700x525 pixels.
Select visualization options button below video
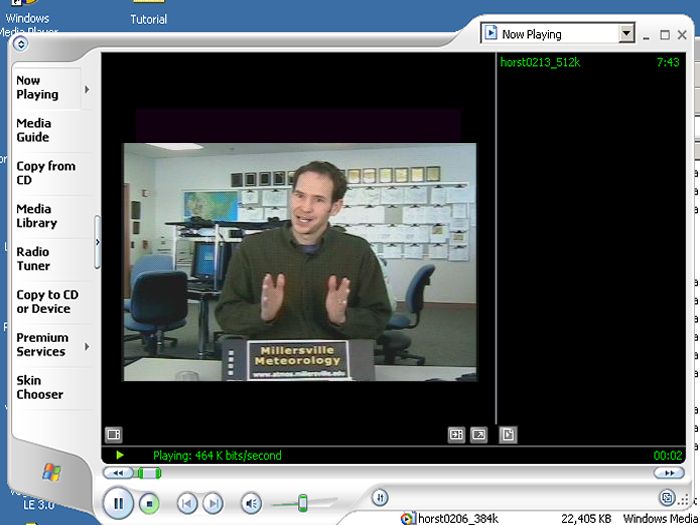tap(113, 434)
